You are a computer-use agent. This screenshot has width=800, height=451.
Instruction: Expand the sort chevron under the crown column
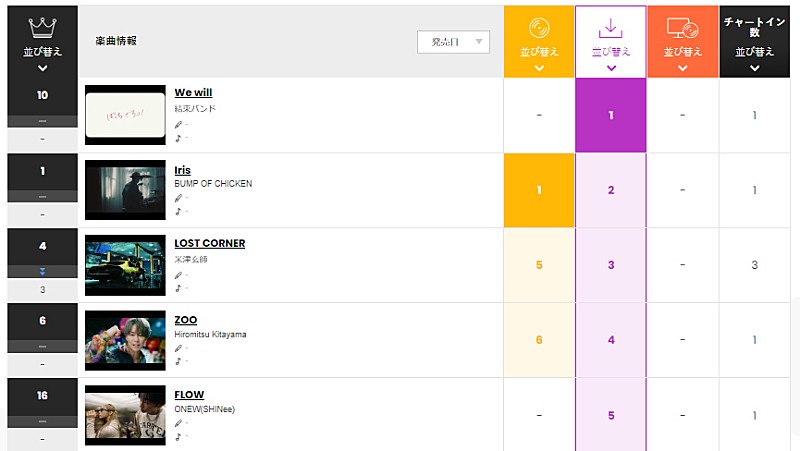(x=42, y=68)
